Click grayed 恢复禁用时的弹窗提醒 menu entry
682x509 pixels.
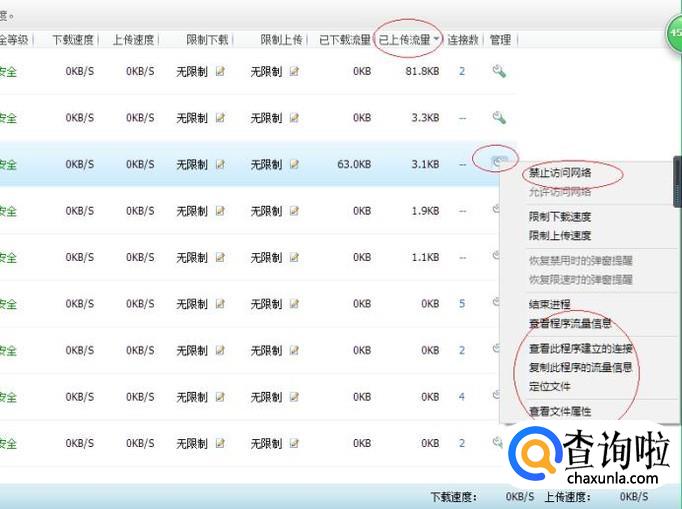coord(581,261)
